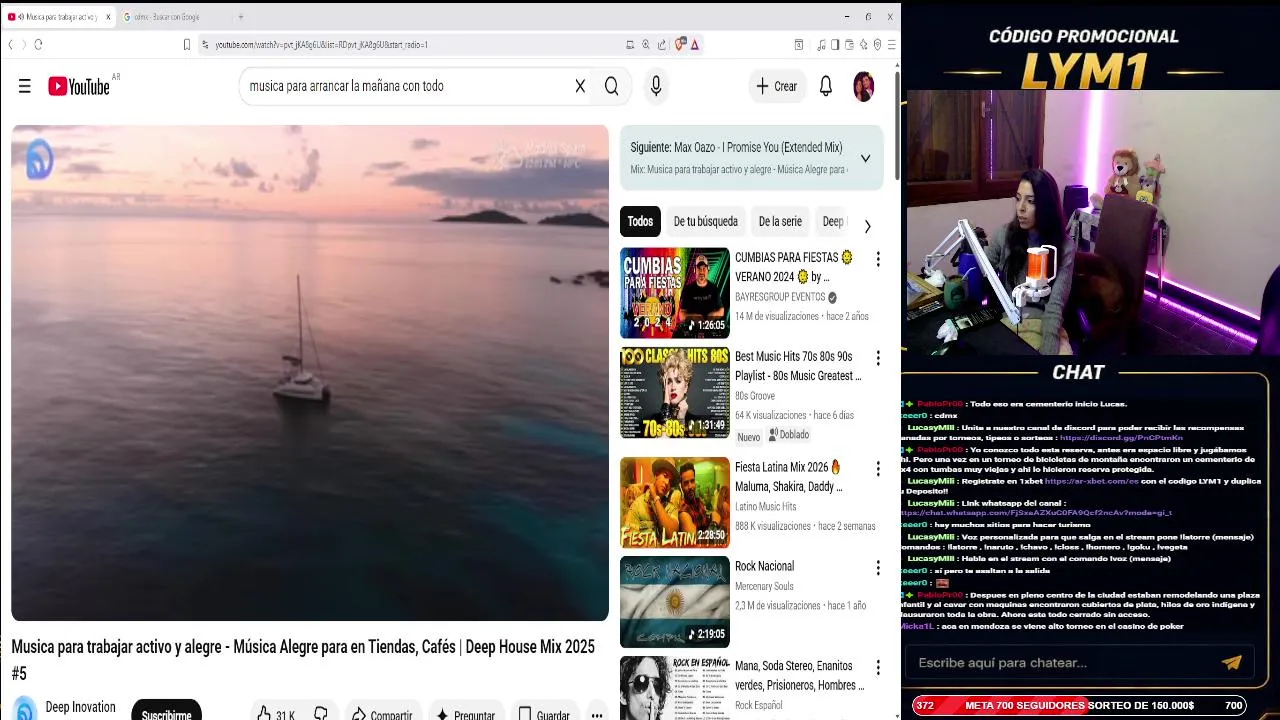Open the YouTube hamburger guide menu
The image size is (1280, 720).
coord(25,87)
